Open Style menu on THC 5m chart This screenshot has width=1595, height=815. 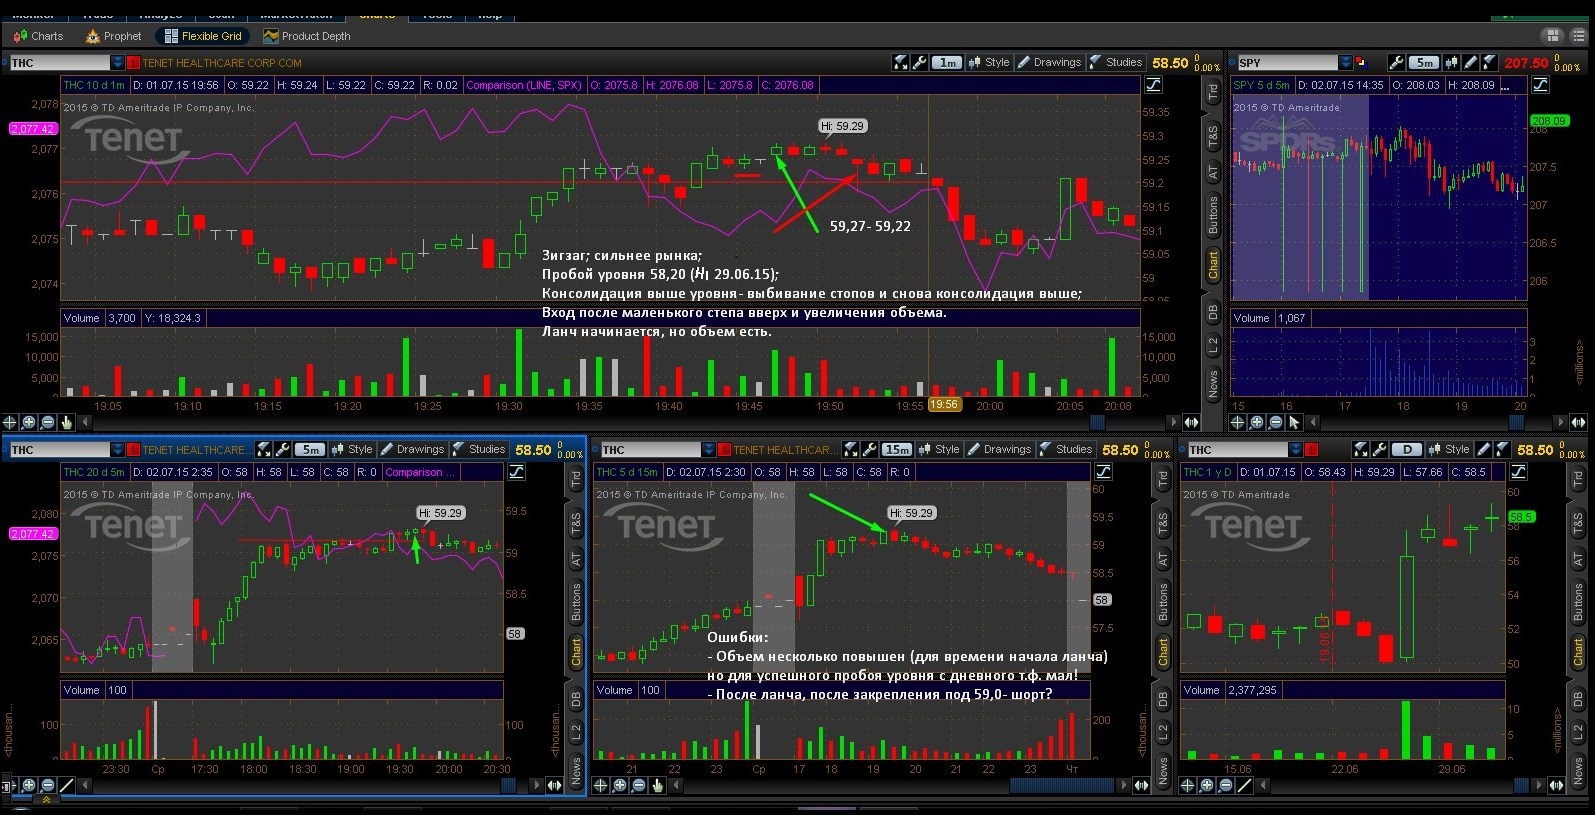[351, 449]
